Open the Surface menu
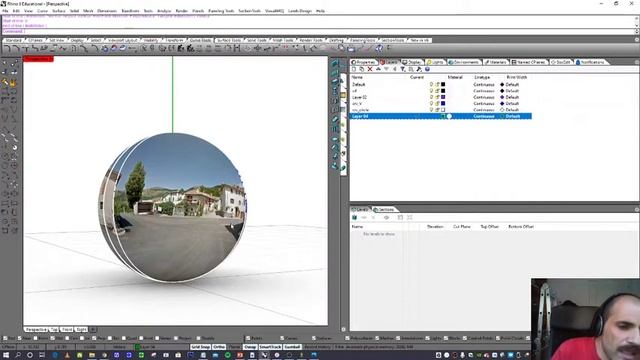Viewport: 640px width, 360px height. (x=59, y=11)
